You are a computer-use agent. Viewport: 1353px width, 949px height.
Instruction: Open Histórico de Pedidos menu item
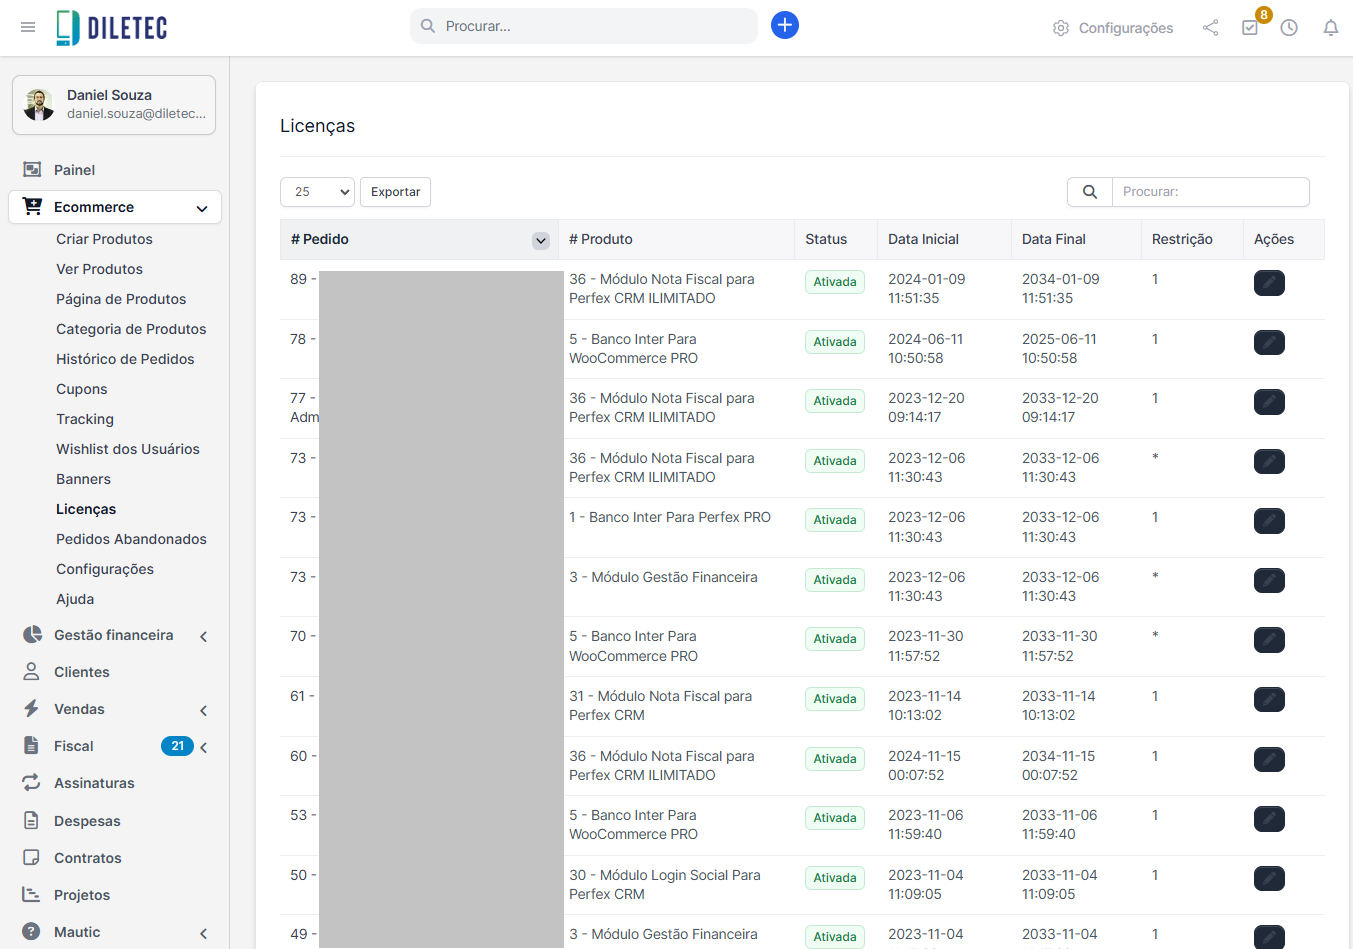click(x=125, y=359)
